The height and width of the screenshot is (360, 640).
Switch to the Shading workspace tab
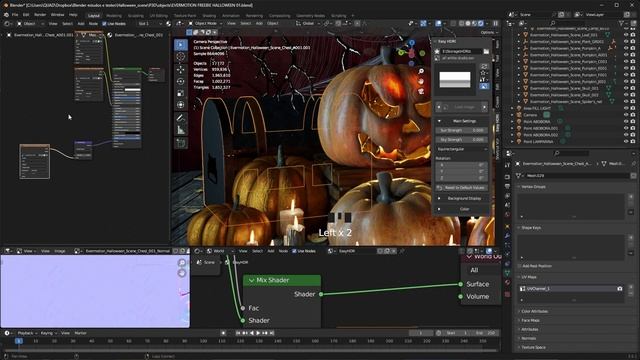tap(209, 16)
